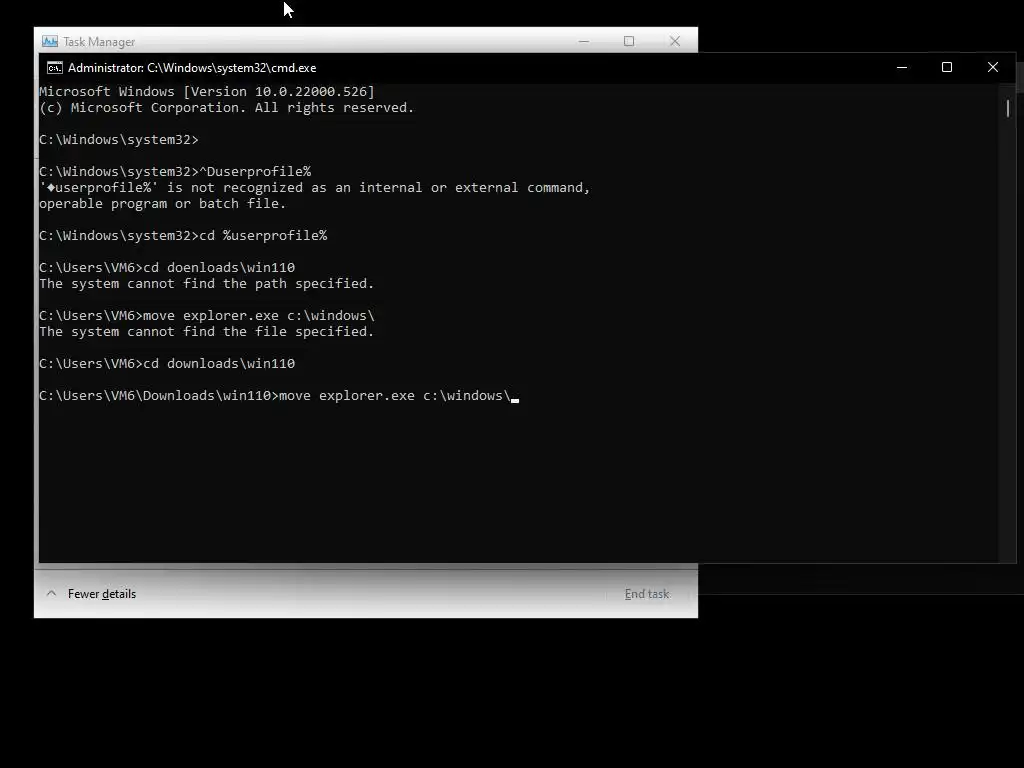The image size is (1024, 768).
Task: Click the first 'move explorer.exe c:\windows\' line under C:\Users\VM6
Action: click(x=207, y=315)
